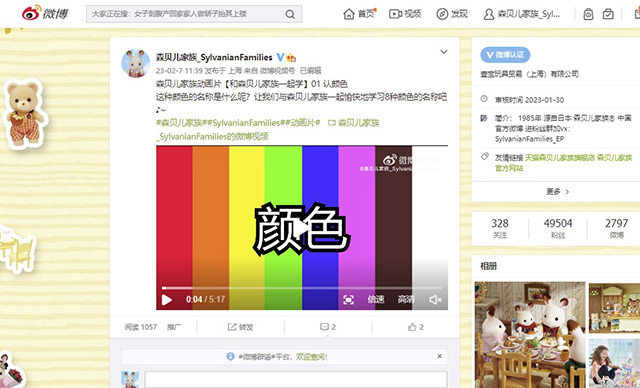Open the 首页 home icon

[349, 14]
